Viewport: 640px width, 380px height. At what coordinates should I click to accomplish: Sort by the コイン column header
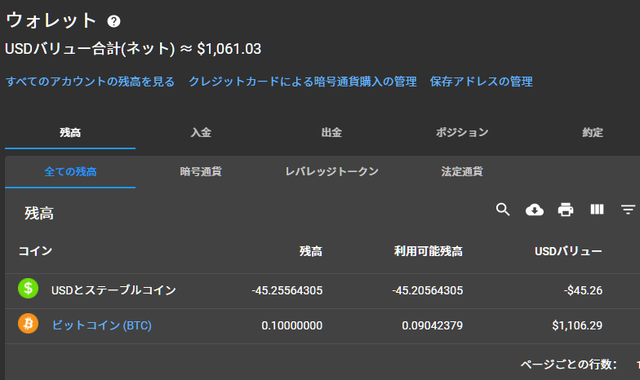(x=36, y=251)
